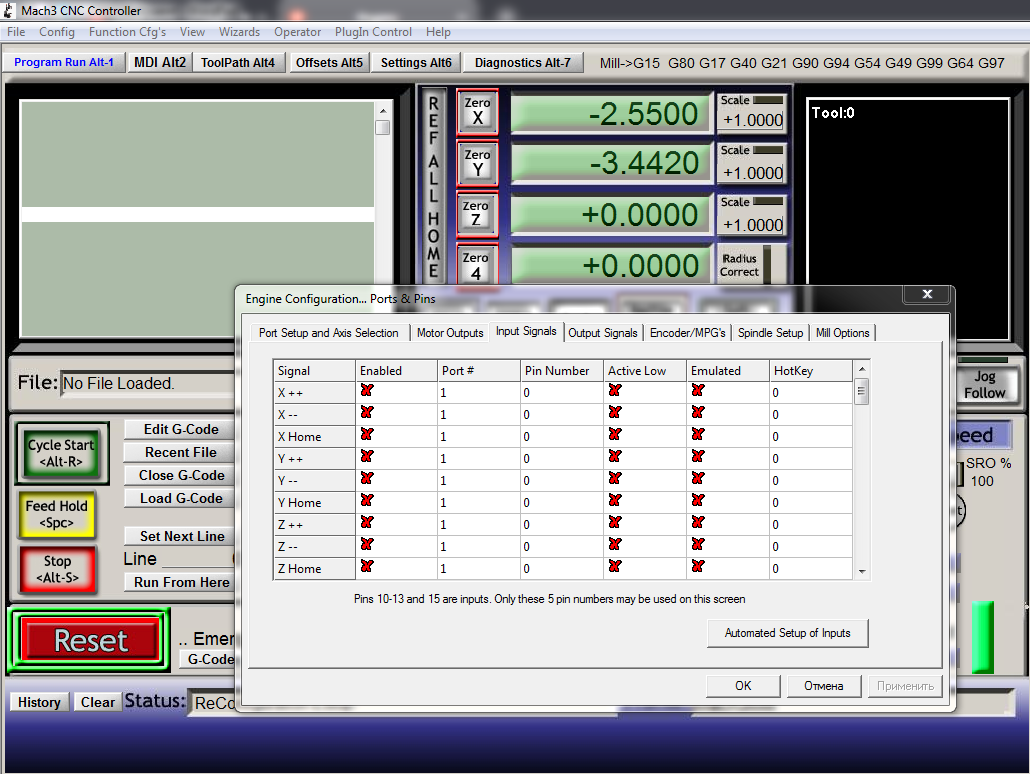Screen dimensions: 1030x774
Task: Click the Clear status button
Action: (x=97, y=702)
